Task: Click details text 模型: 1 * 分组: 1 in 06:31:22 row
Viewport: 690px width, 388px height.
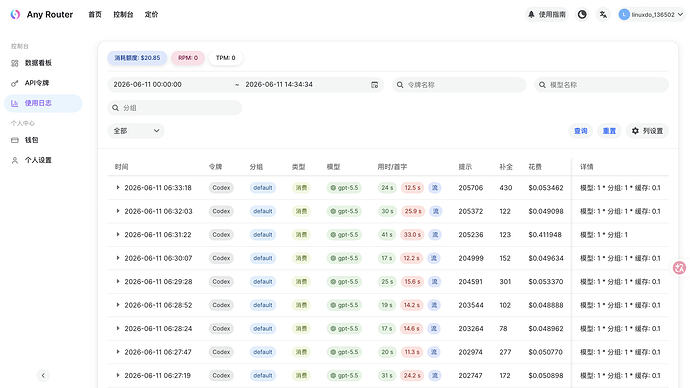Action: pos(604,234)
